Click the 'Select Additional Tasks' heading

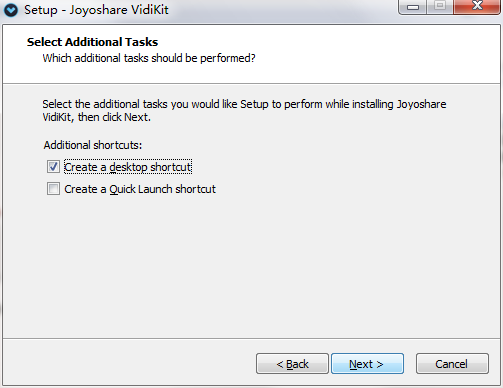coord(92,42)
